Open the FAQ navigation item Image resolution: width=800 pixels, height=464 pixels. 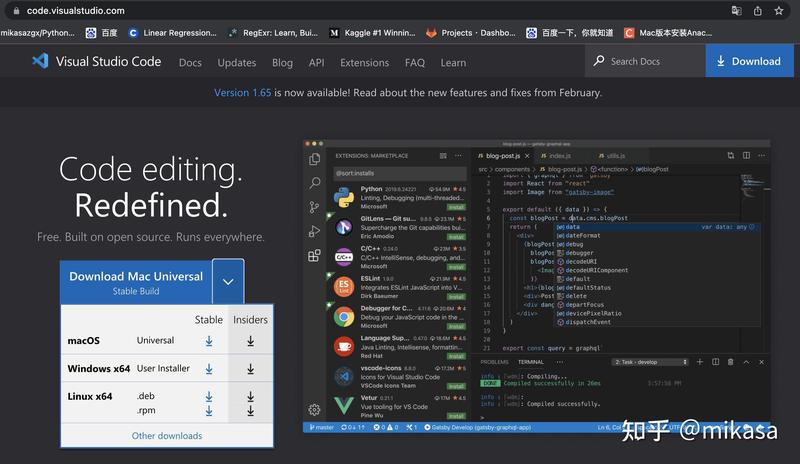(x=415, y=62)
